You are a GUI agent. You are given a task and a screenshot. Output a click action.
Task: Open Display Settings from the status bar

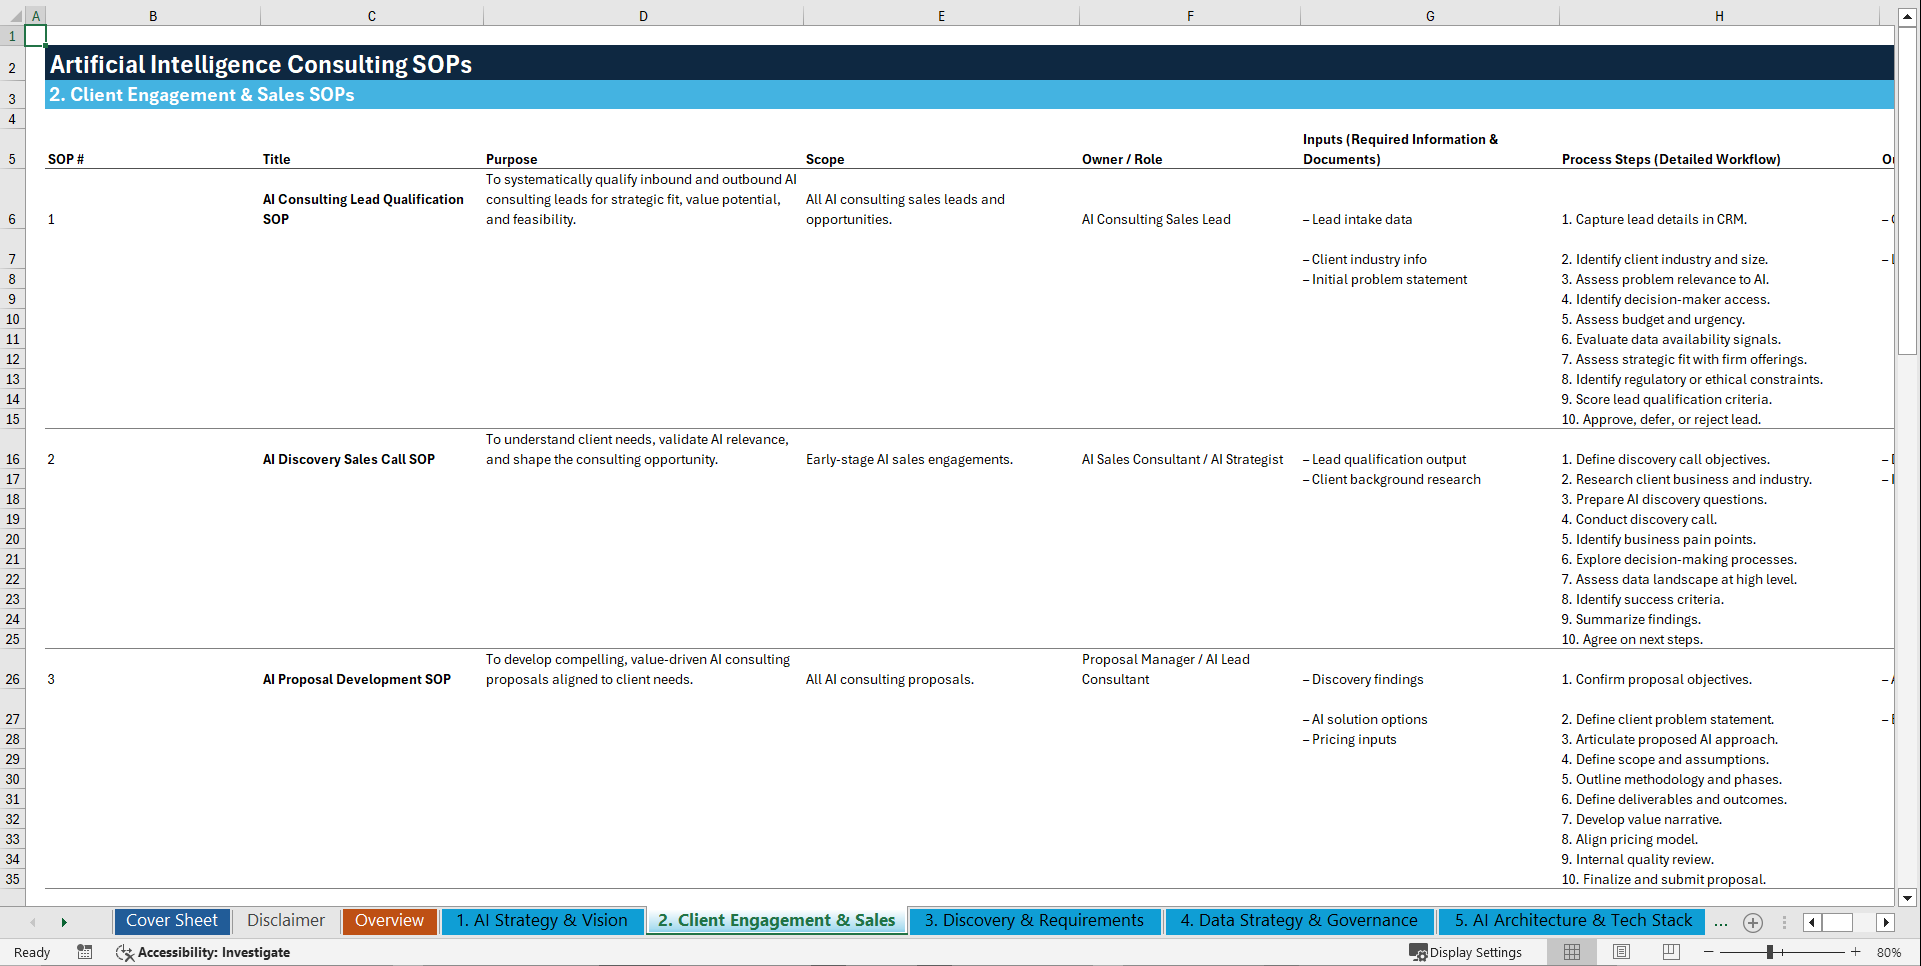pyautogui.click(x=1467, y=952)
